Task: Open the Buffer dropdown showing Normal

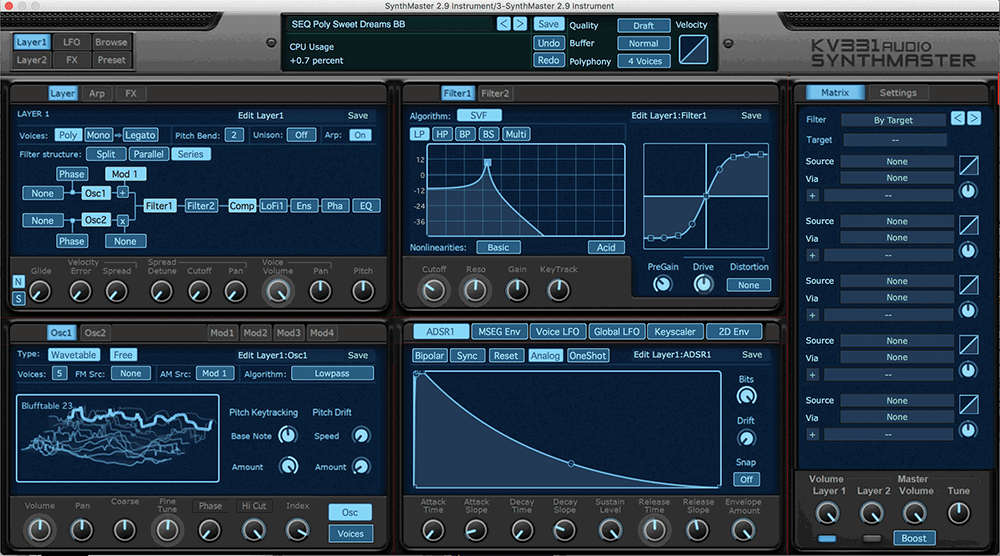Action: (643, 43)
